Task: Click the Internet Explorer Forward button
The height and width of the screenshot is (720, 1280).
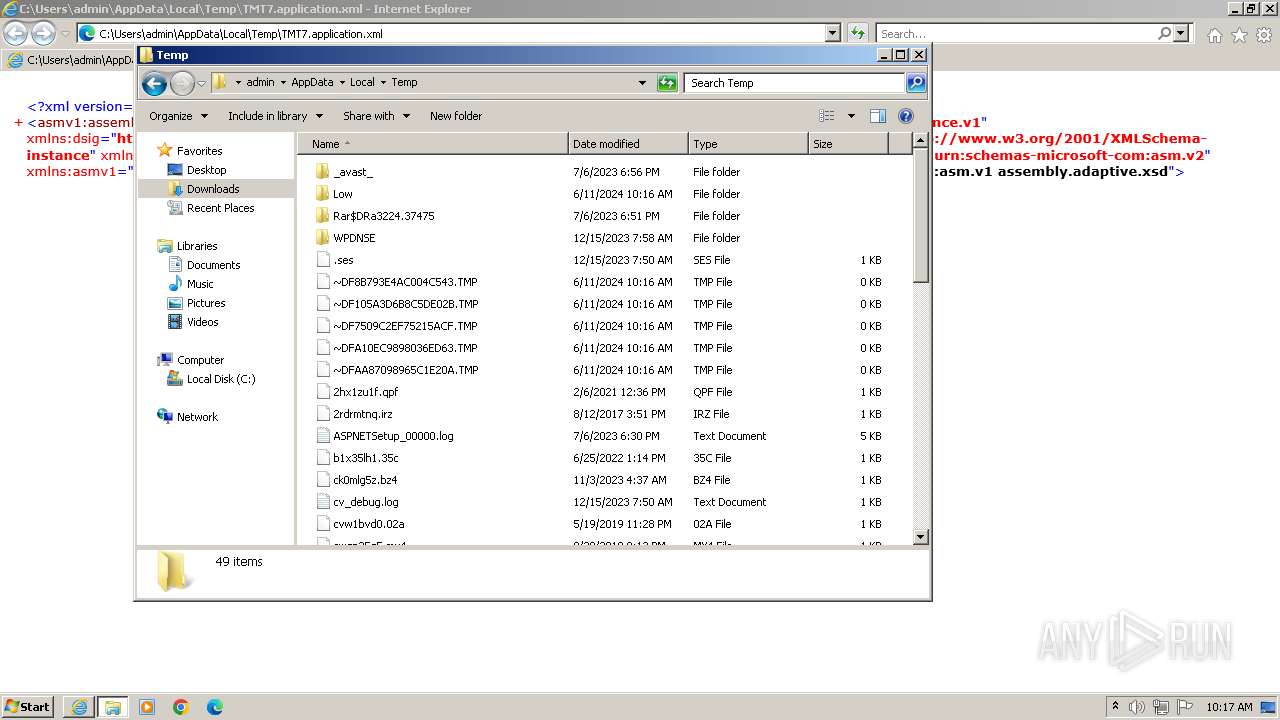Action: (x=43, y=33)
